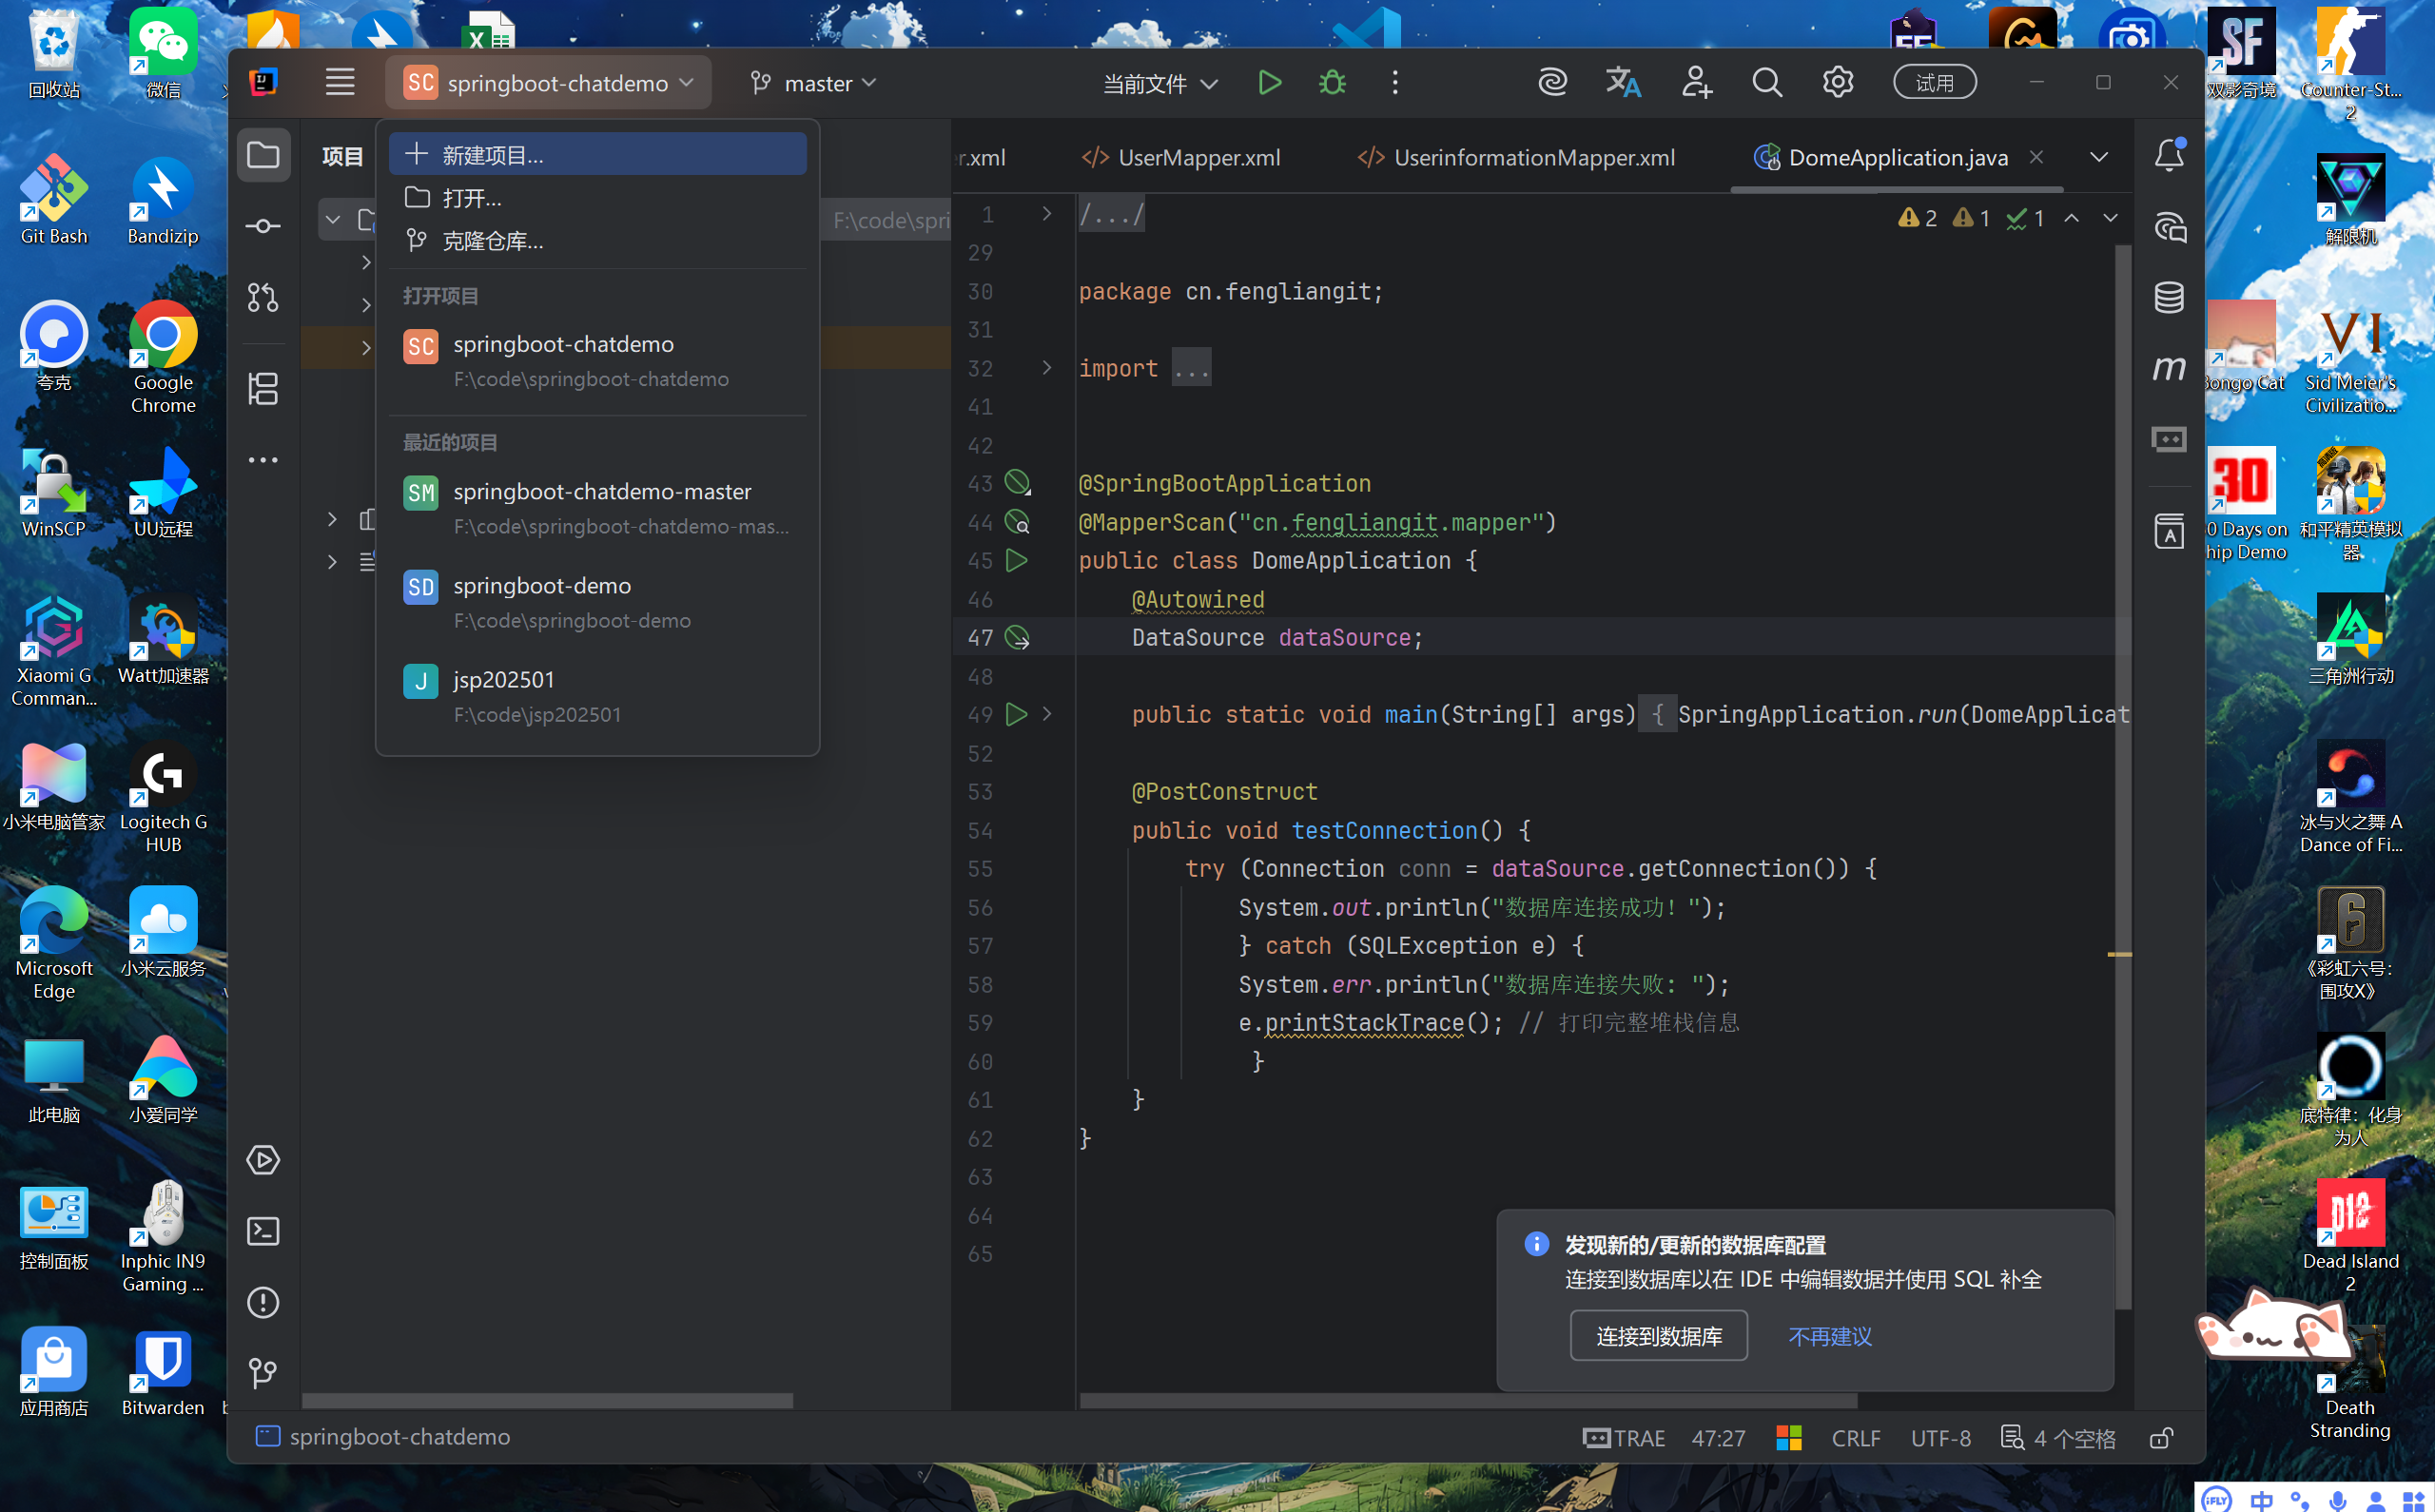The image size is (2435, 1512).
Task: Expand folded comment on line 1
Action: coord(1046,214)
